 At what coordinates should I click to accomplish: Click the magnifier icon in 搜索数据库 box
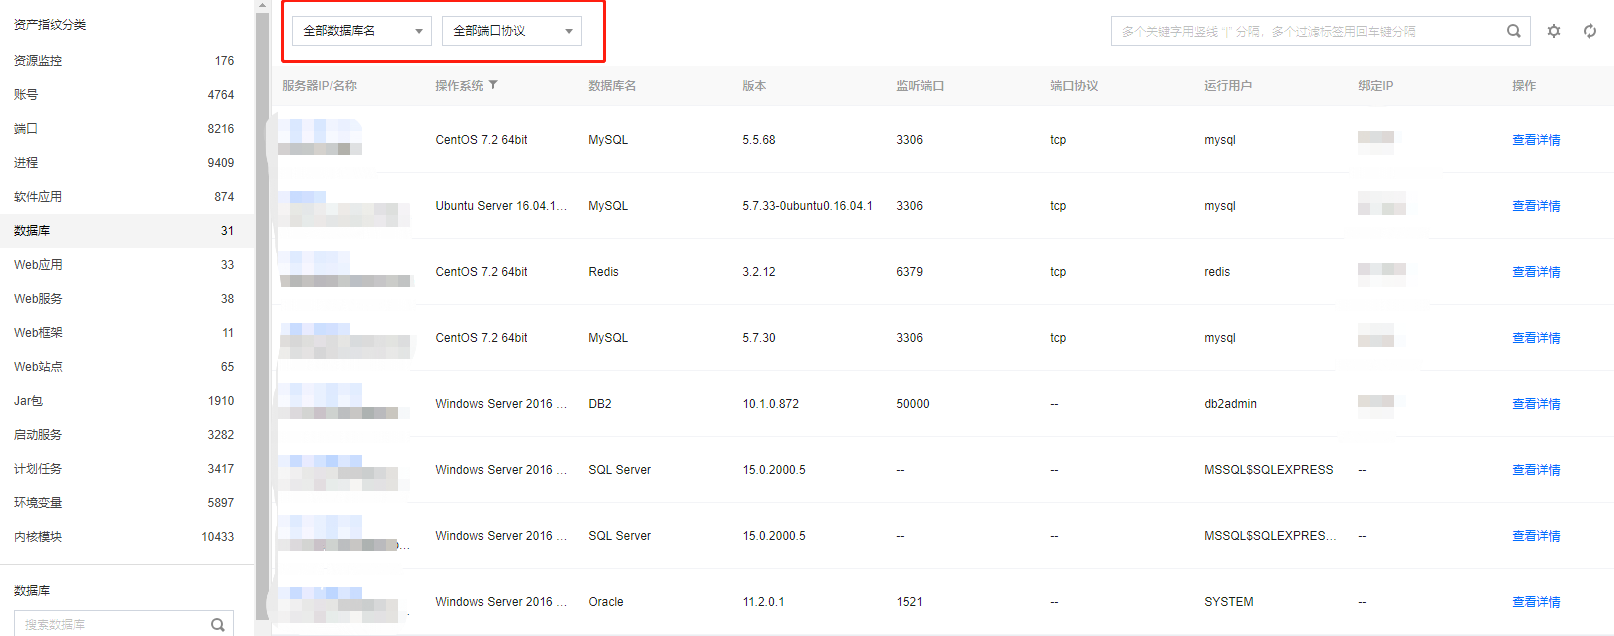point(217,624)
